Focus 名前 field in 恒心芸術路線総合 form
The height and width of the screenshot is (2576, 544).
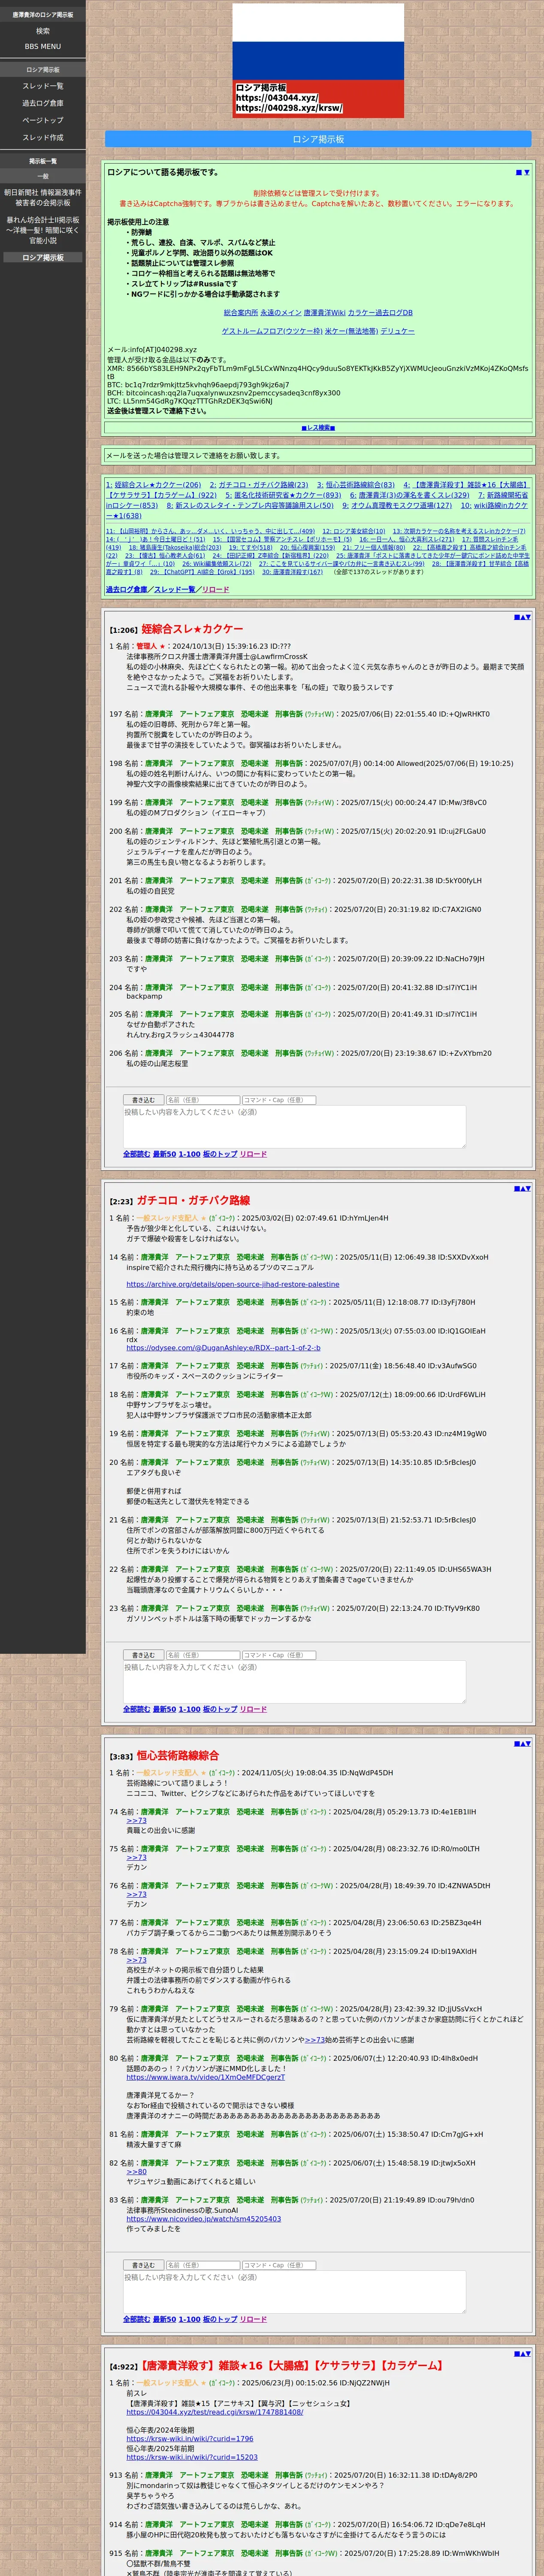point(203,2265)
